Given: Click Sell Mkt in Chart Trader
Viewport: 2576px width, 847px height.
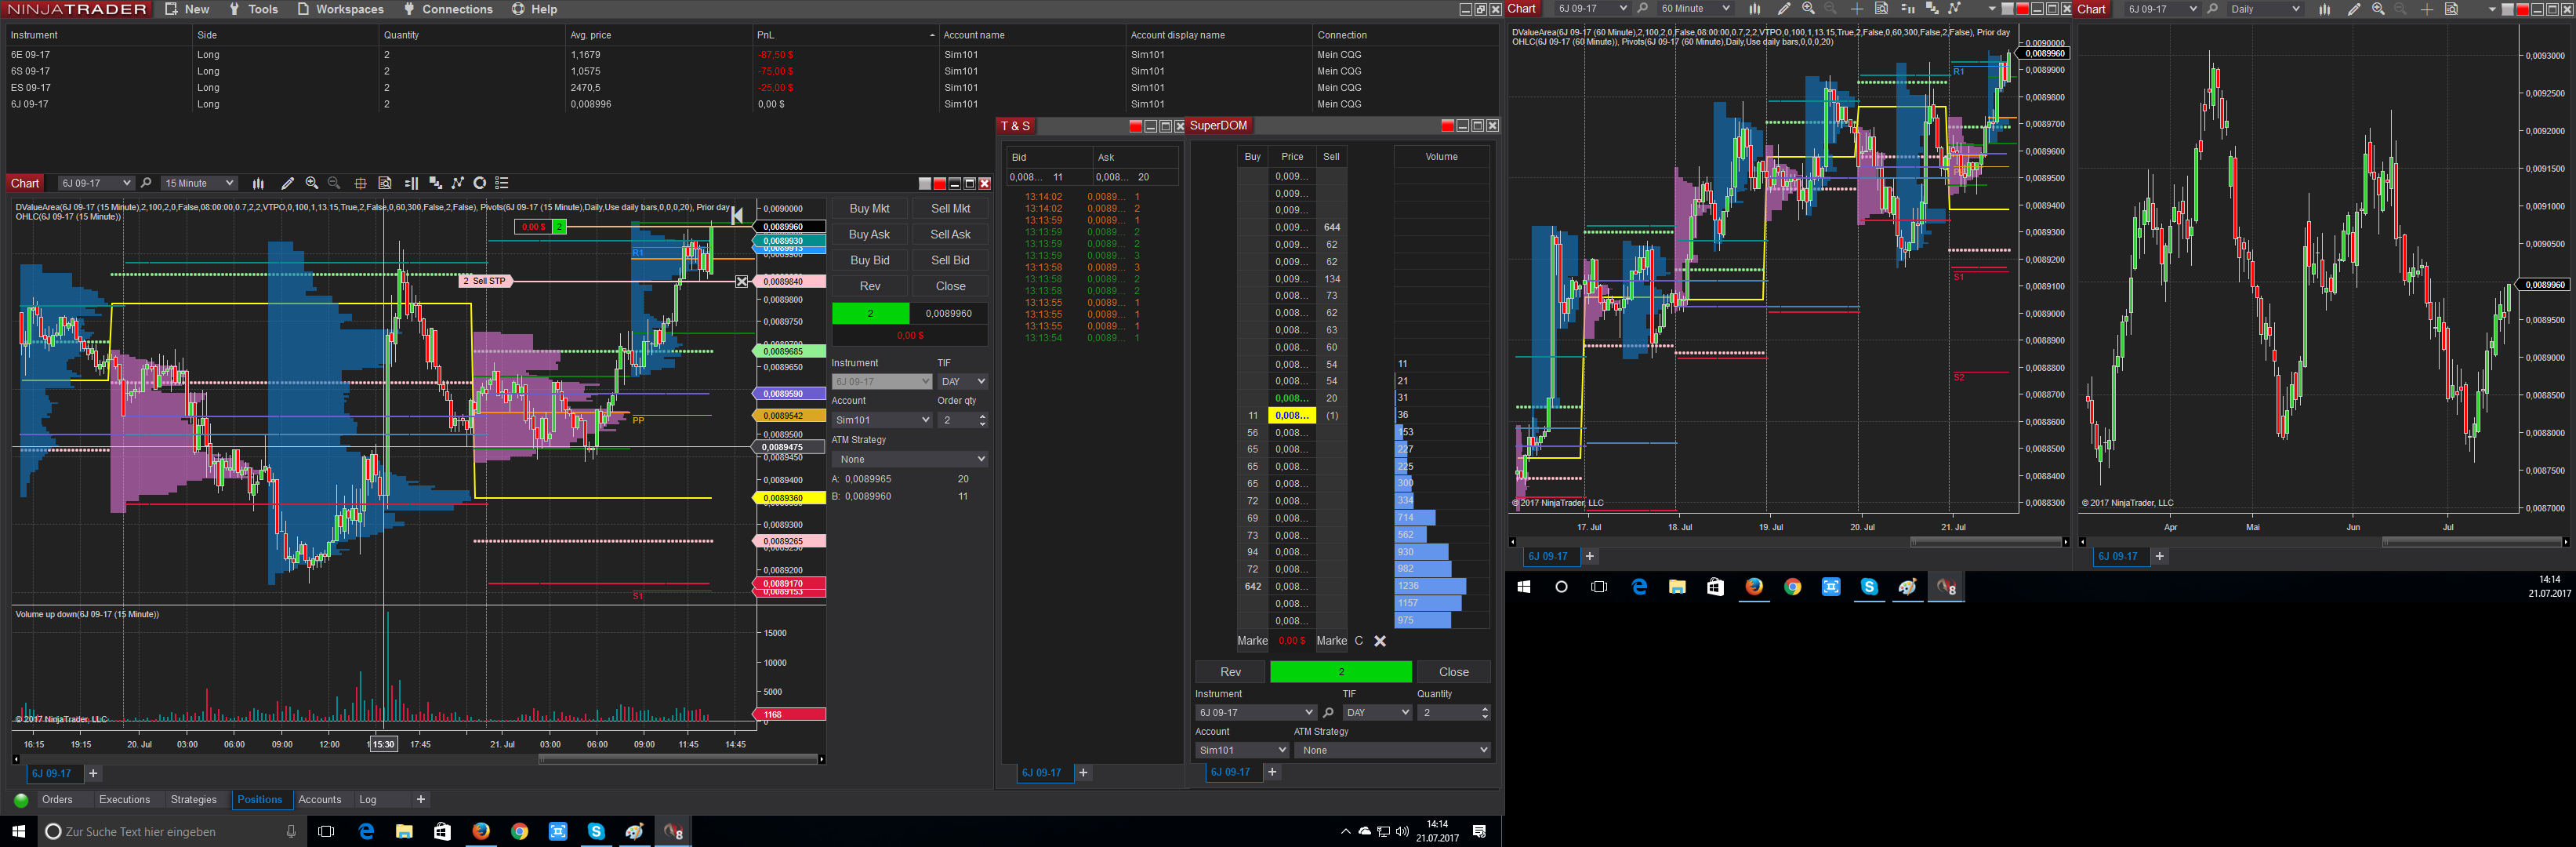Looking at the screenshot, I should (951, 209).
